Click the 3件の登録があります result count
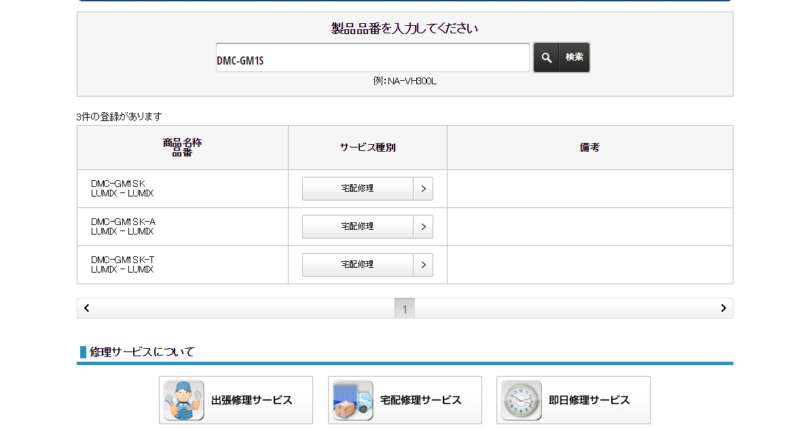800x429 pixels. [x=119, y=117]
